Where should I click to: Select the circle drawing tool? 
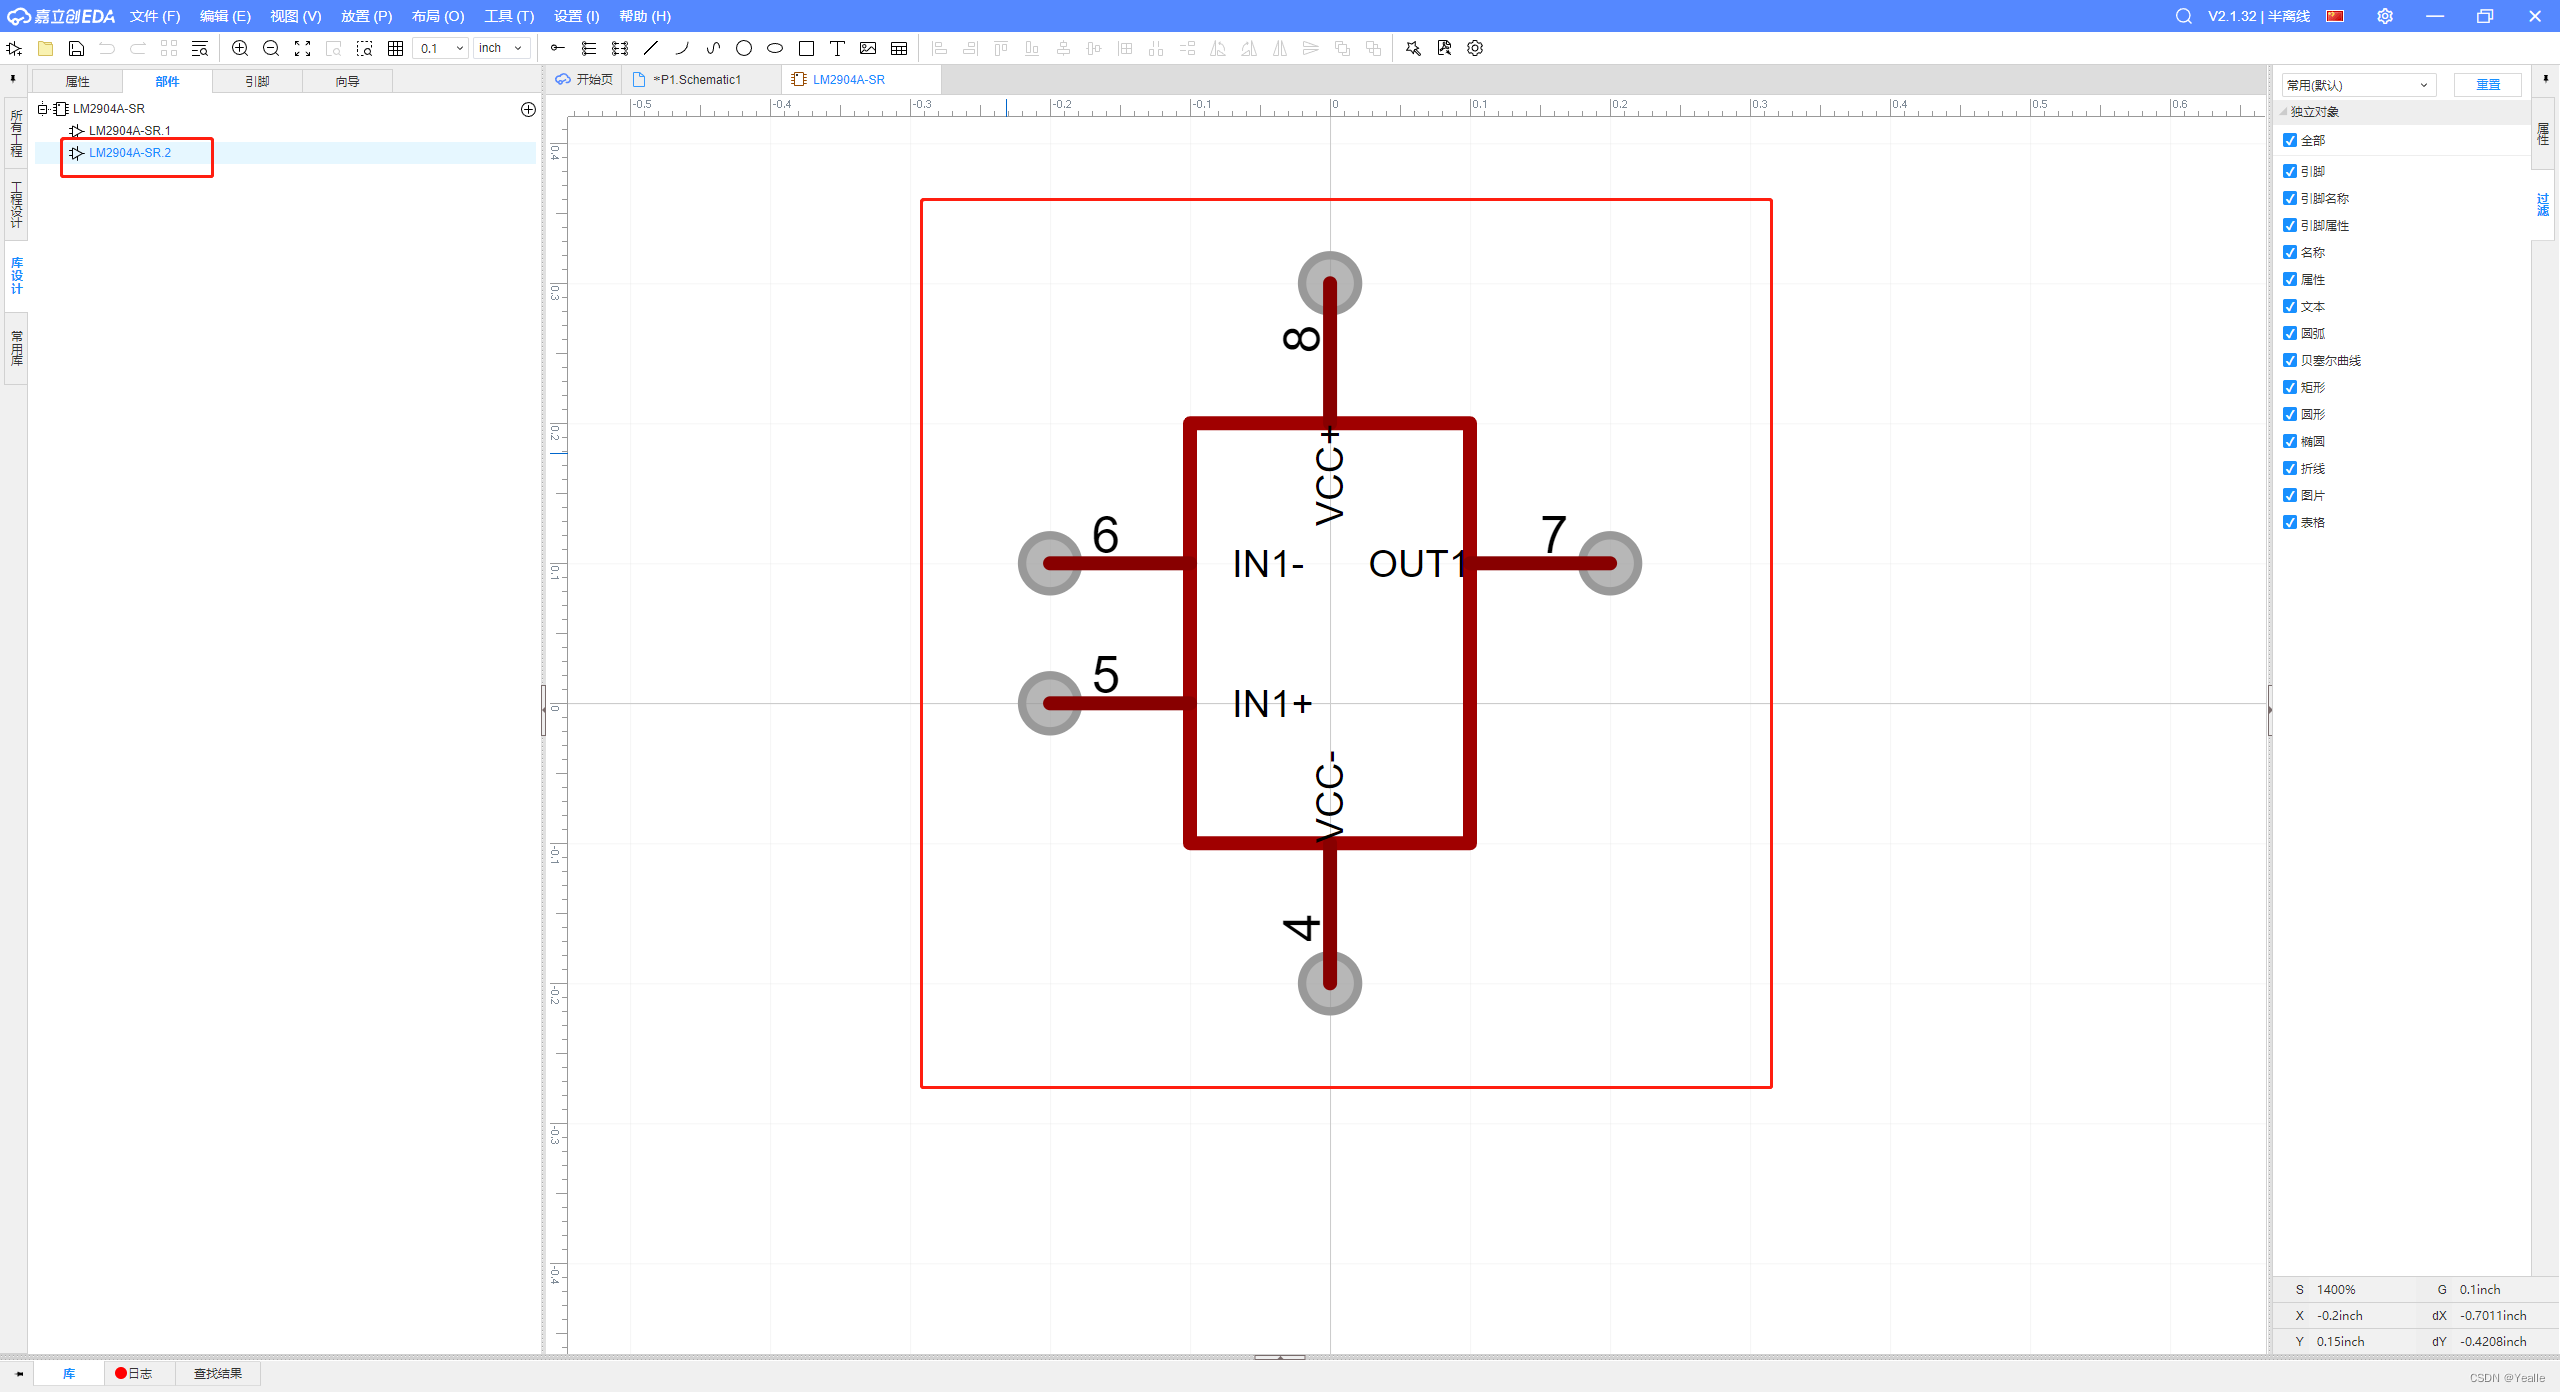pyautogui.click(x=743, y=48)
